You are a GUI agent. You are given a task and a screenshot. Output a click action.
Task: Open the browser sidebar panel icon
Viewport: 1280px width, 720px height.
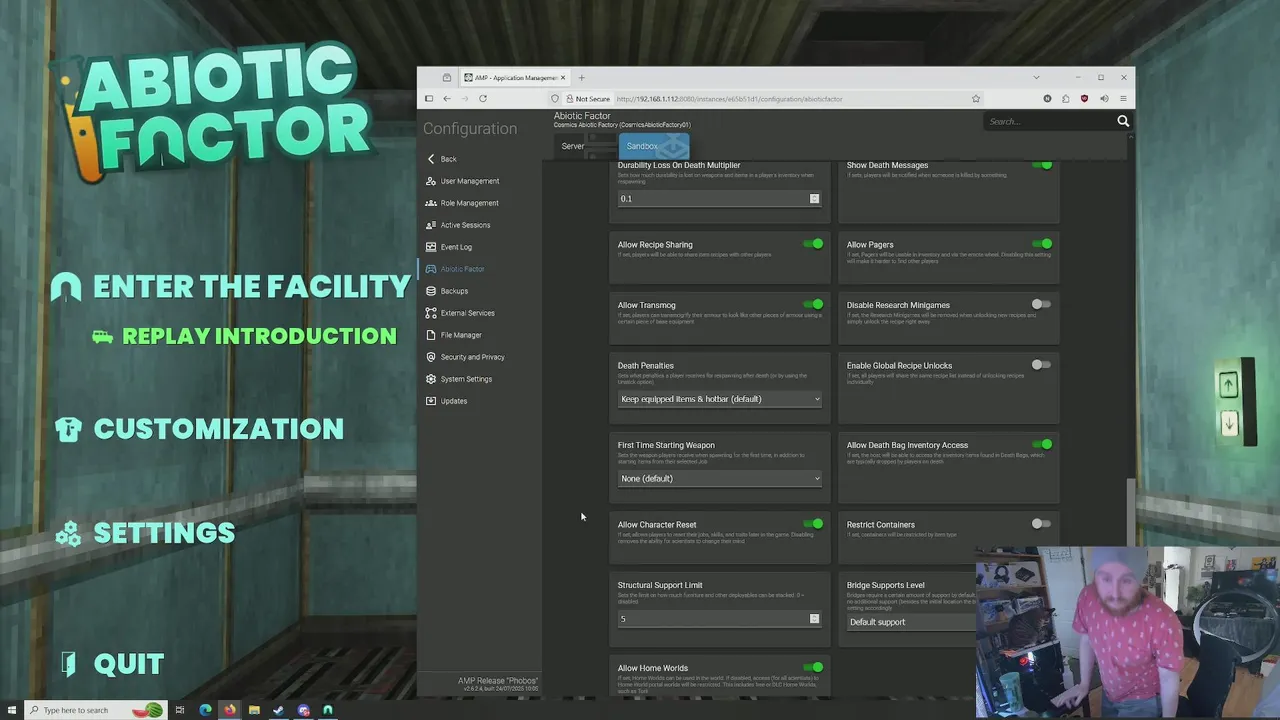[429, 98]
